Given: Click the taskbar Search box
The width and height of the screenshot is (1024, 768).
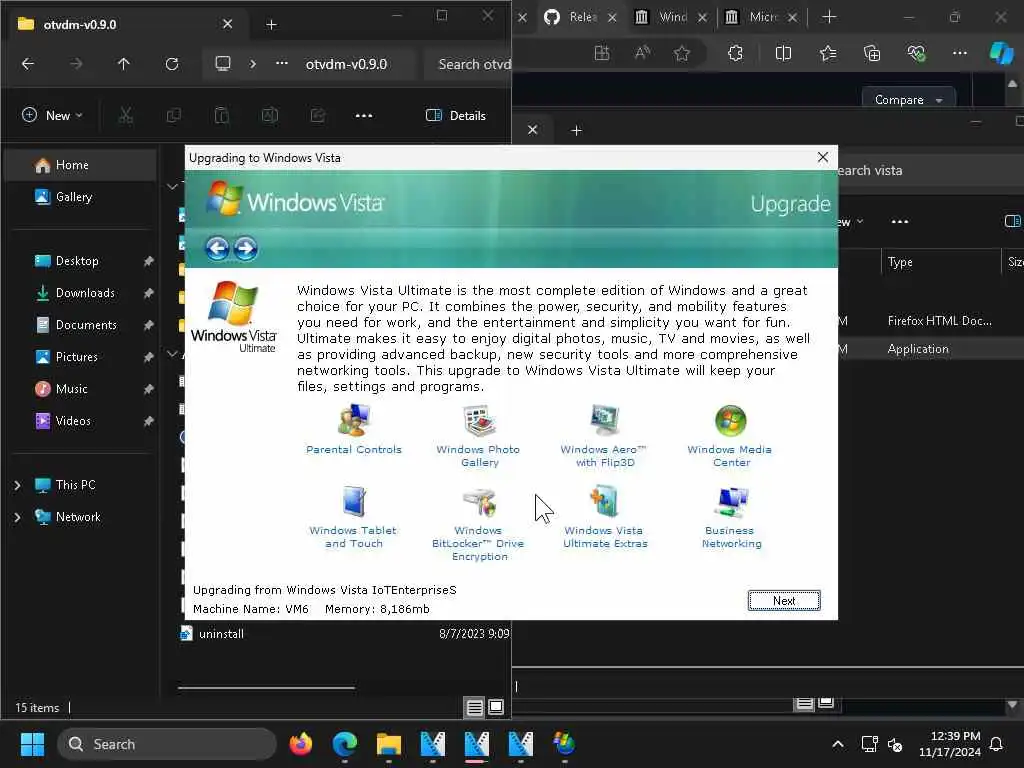Looking at the screenshot, I should (x=167, y=744).
